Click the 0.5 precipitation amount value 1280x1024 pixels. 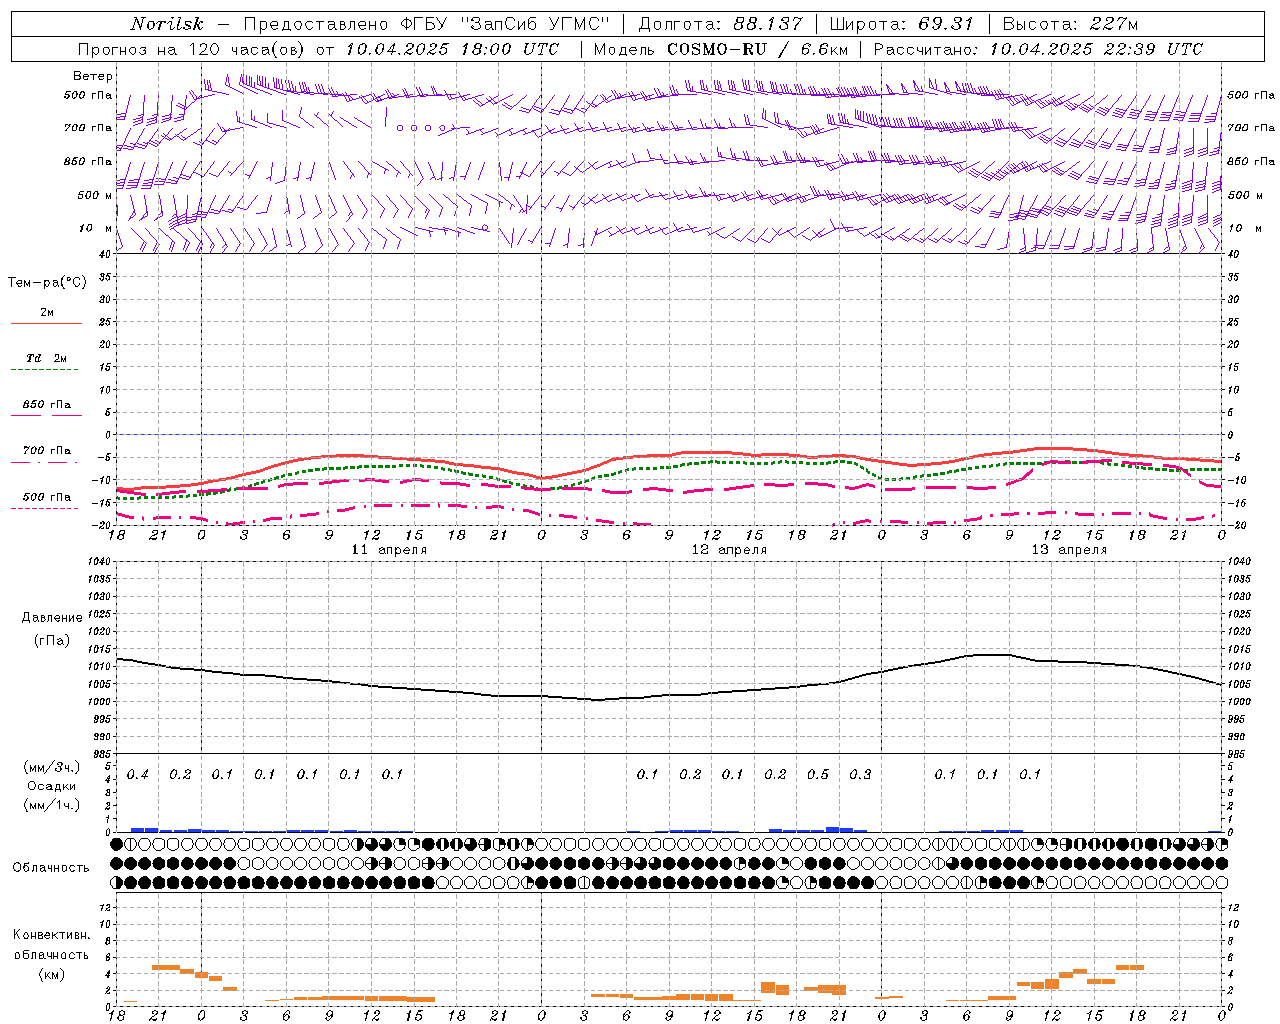click(818, 775)
